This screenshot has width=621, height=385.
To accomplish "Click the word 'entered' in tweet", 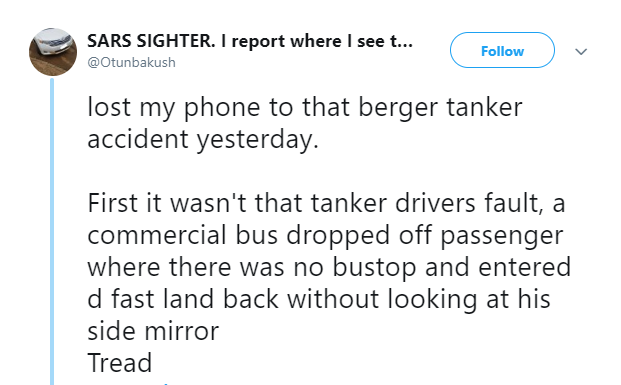I will tap(524, 267).
